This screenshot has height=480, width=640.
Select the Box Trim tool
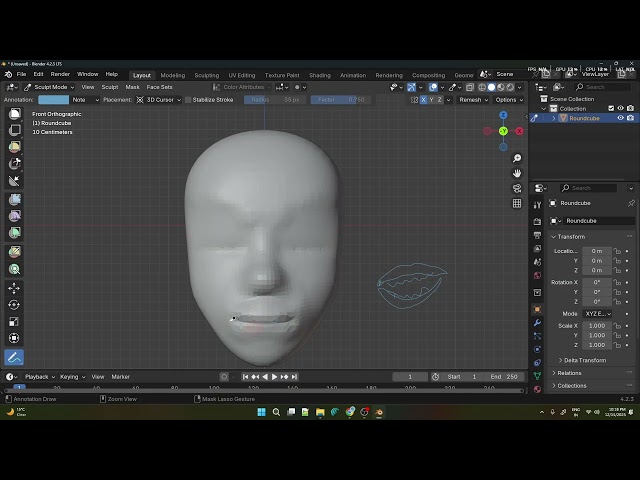point(15,164)
